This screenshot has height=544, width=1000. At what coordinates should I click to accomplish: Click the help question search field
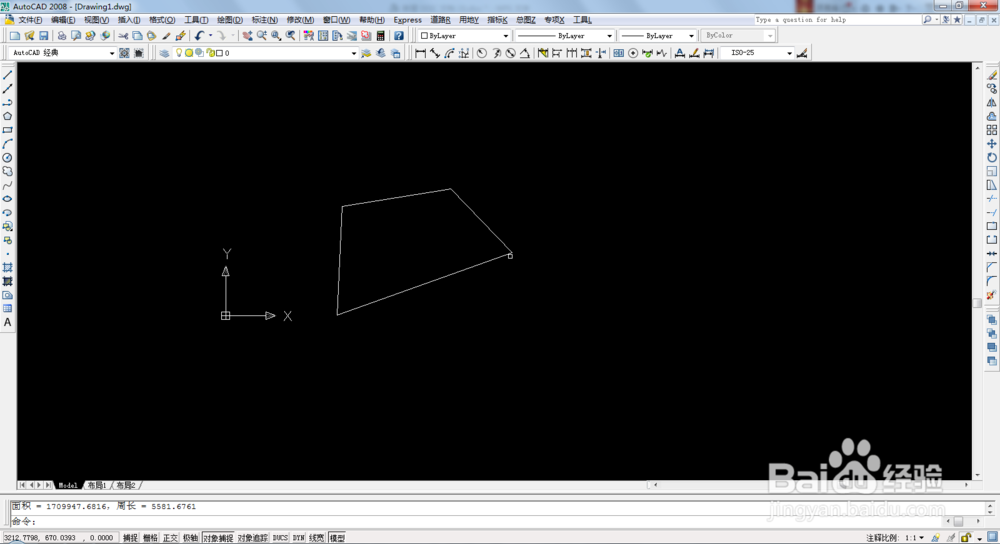(837, 20)
